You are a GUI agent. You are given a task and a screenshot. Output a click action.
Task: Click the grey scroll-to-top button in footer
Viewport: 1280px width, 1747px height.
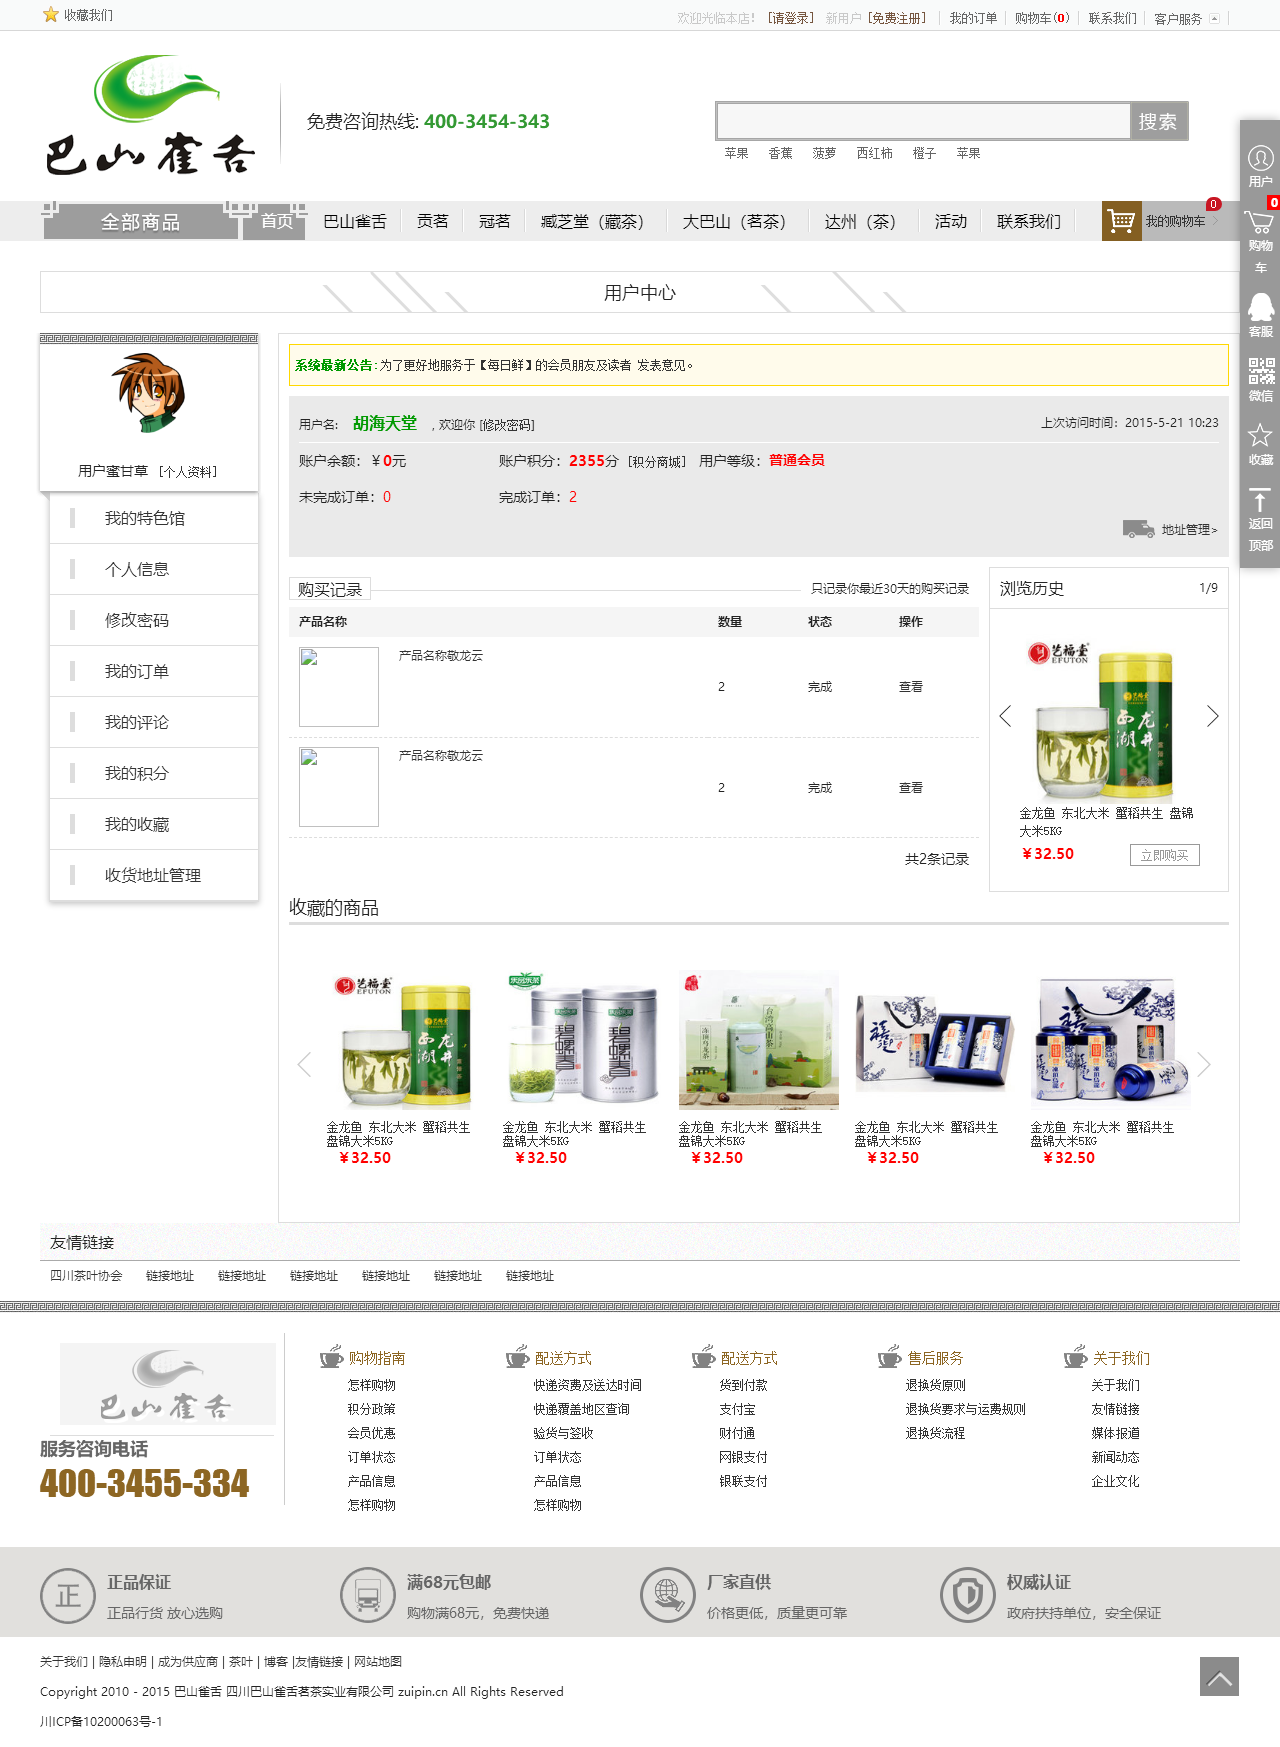click(x=1219, y=1677)
